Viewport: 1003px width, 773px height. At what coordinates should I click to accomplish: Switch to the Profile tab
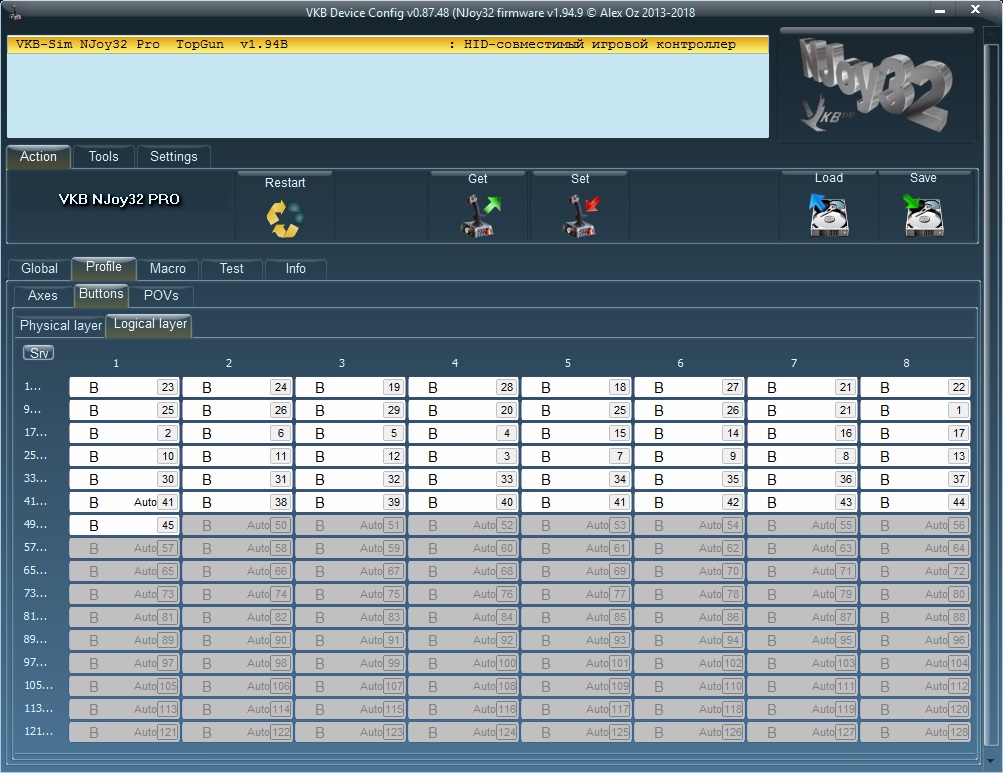pos(104,267)
